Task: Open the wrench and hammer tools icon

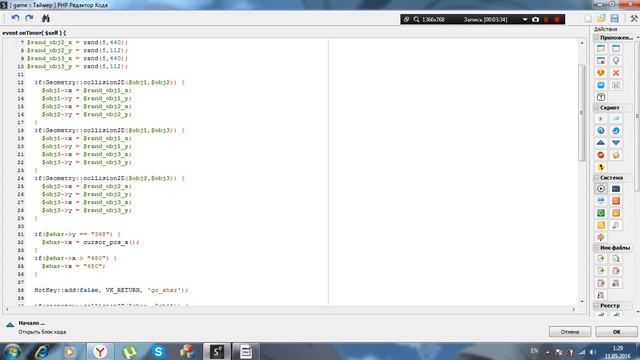Action: [x=634, y=18]
